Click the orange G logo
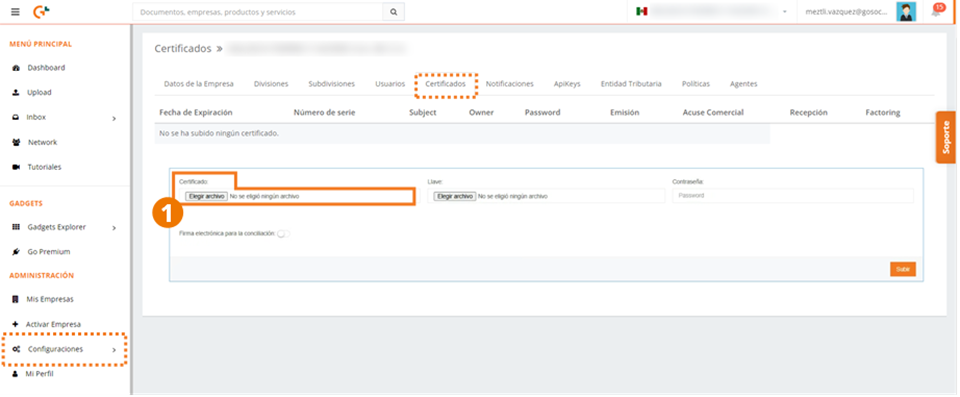 pos(42,11)
